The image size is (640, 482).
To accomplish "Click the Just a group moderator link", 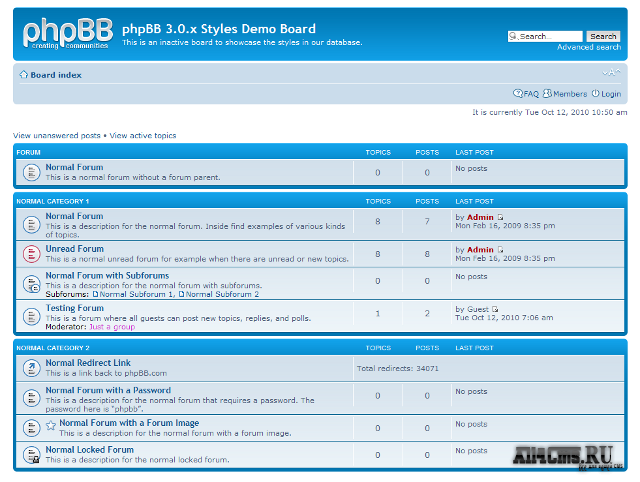I will point(112,327).
